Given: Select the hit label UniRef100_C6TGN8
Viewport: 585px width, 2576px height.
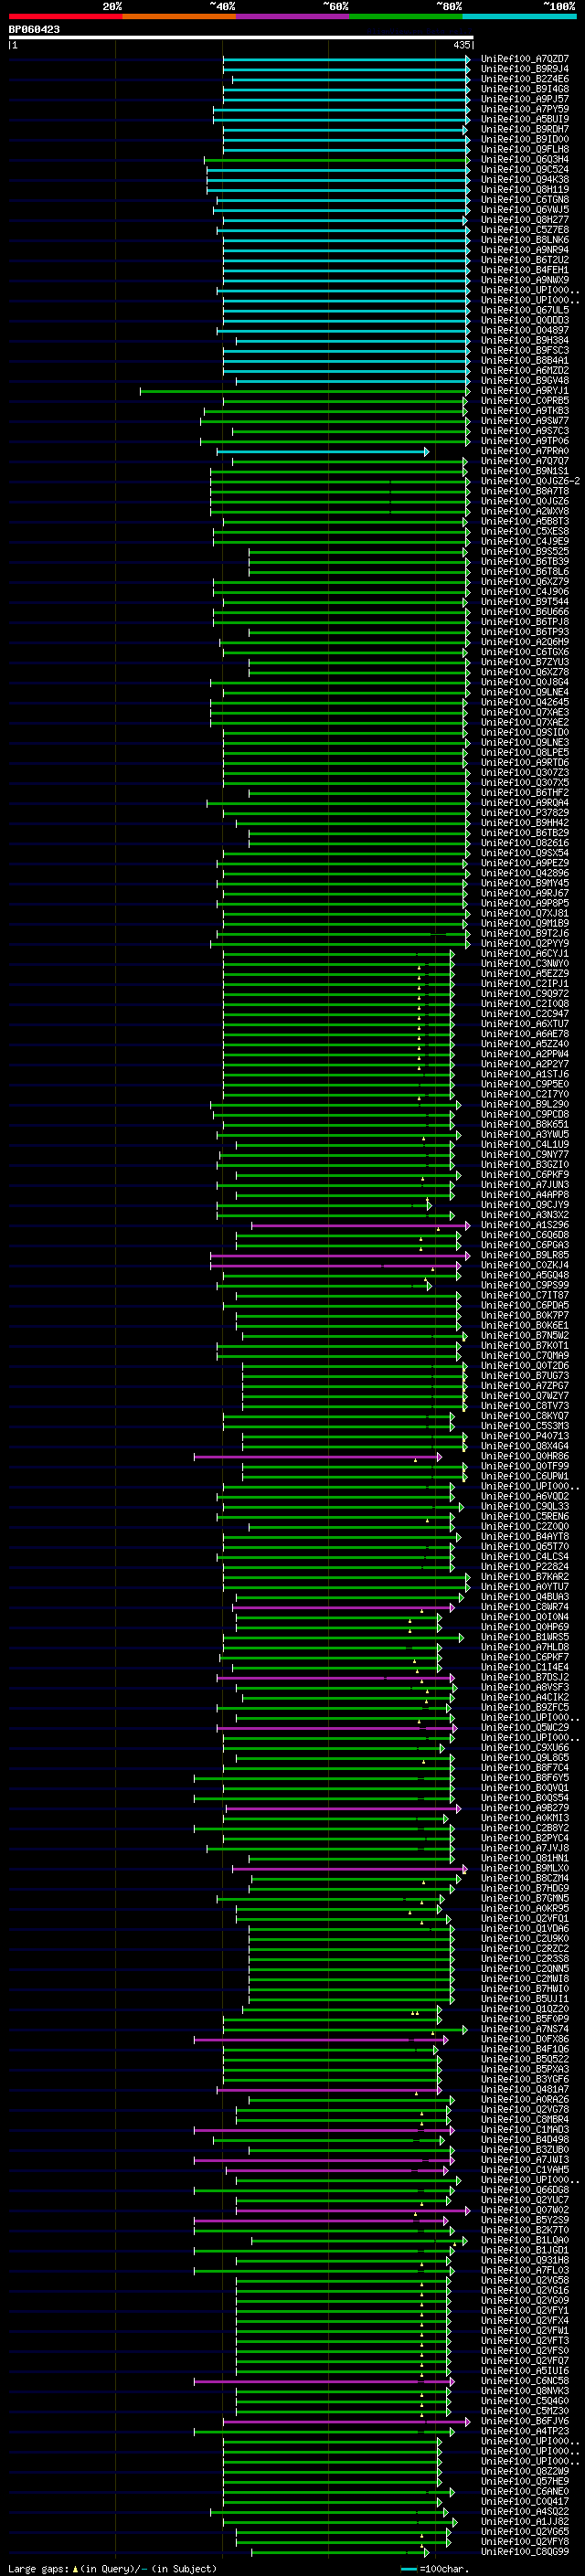Looking at the screenshot, I should coord(524,200).
